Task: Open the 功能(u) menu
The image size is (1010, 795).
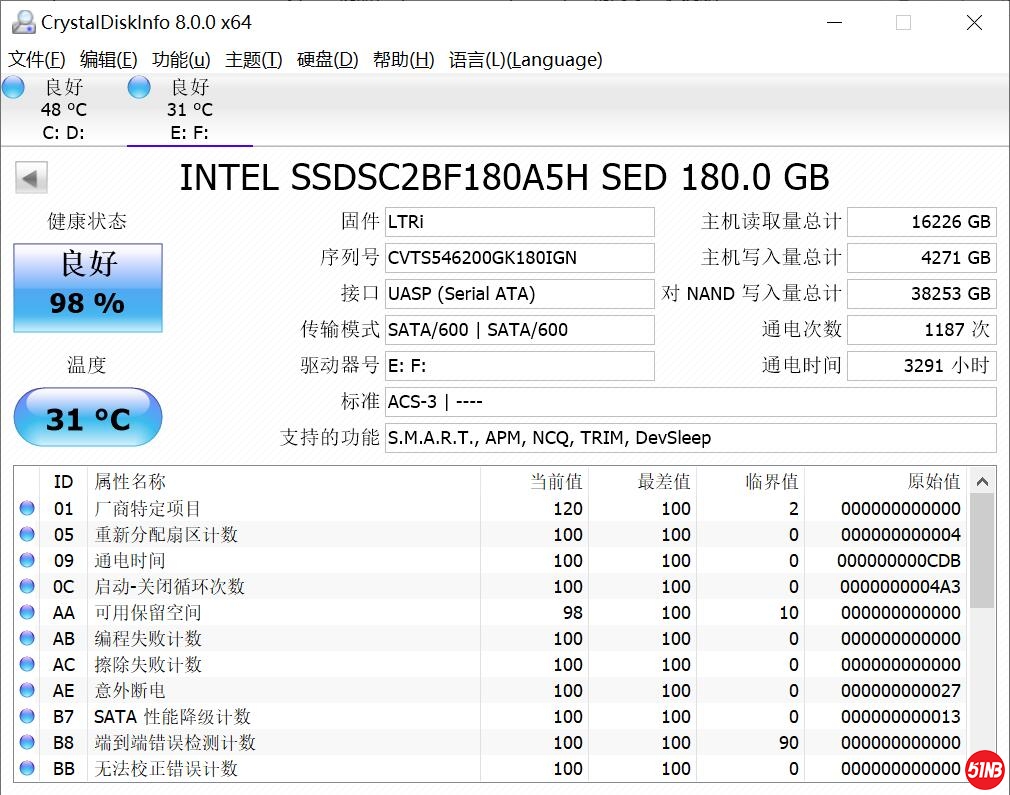Action: tap(181, 60)
